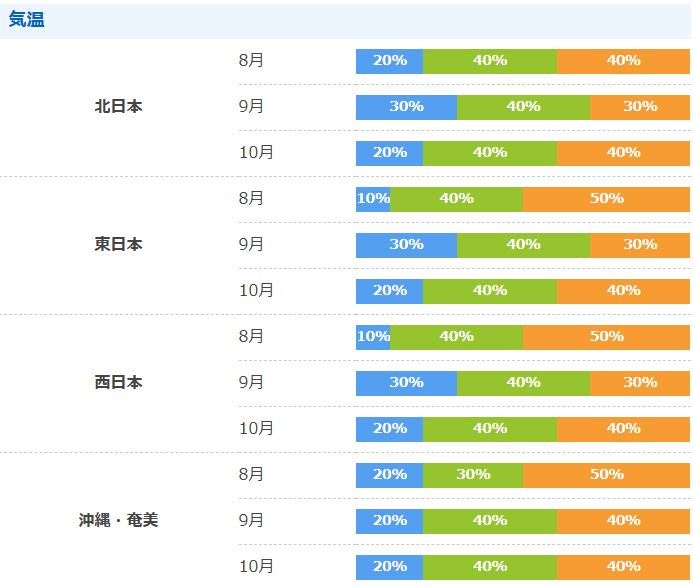This screenshot has width=693, height=587.
Task: Click blue 20% segment for 北日本 8月
Action: pyautogui.click(x=389, y=61)
